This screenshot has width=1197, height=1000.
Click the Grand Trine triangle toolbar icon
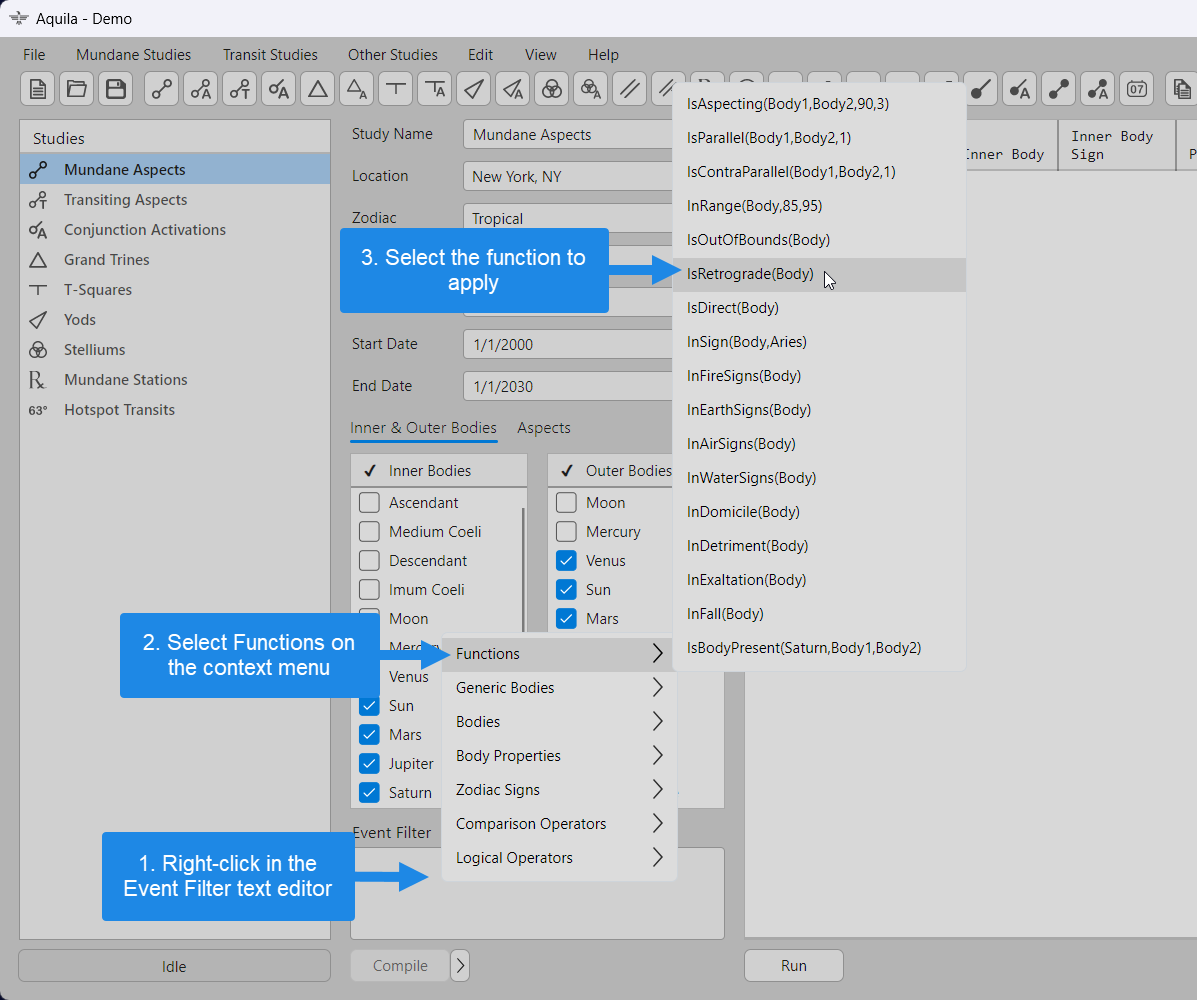coord(318,89)
